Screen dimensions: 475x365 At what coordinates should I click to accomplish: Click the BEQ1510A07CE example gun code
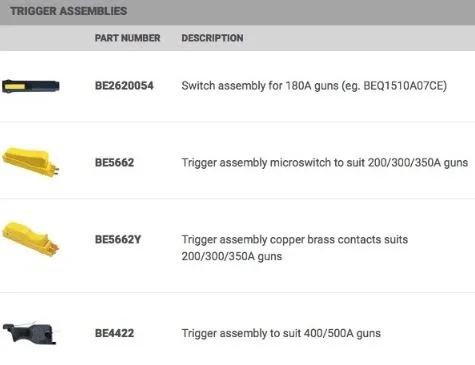(403, 86)
